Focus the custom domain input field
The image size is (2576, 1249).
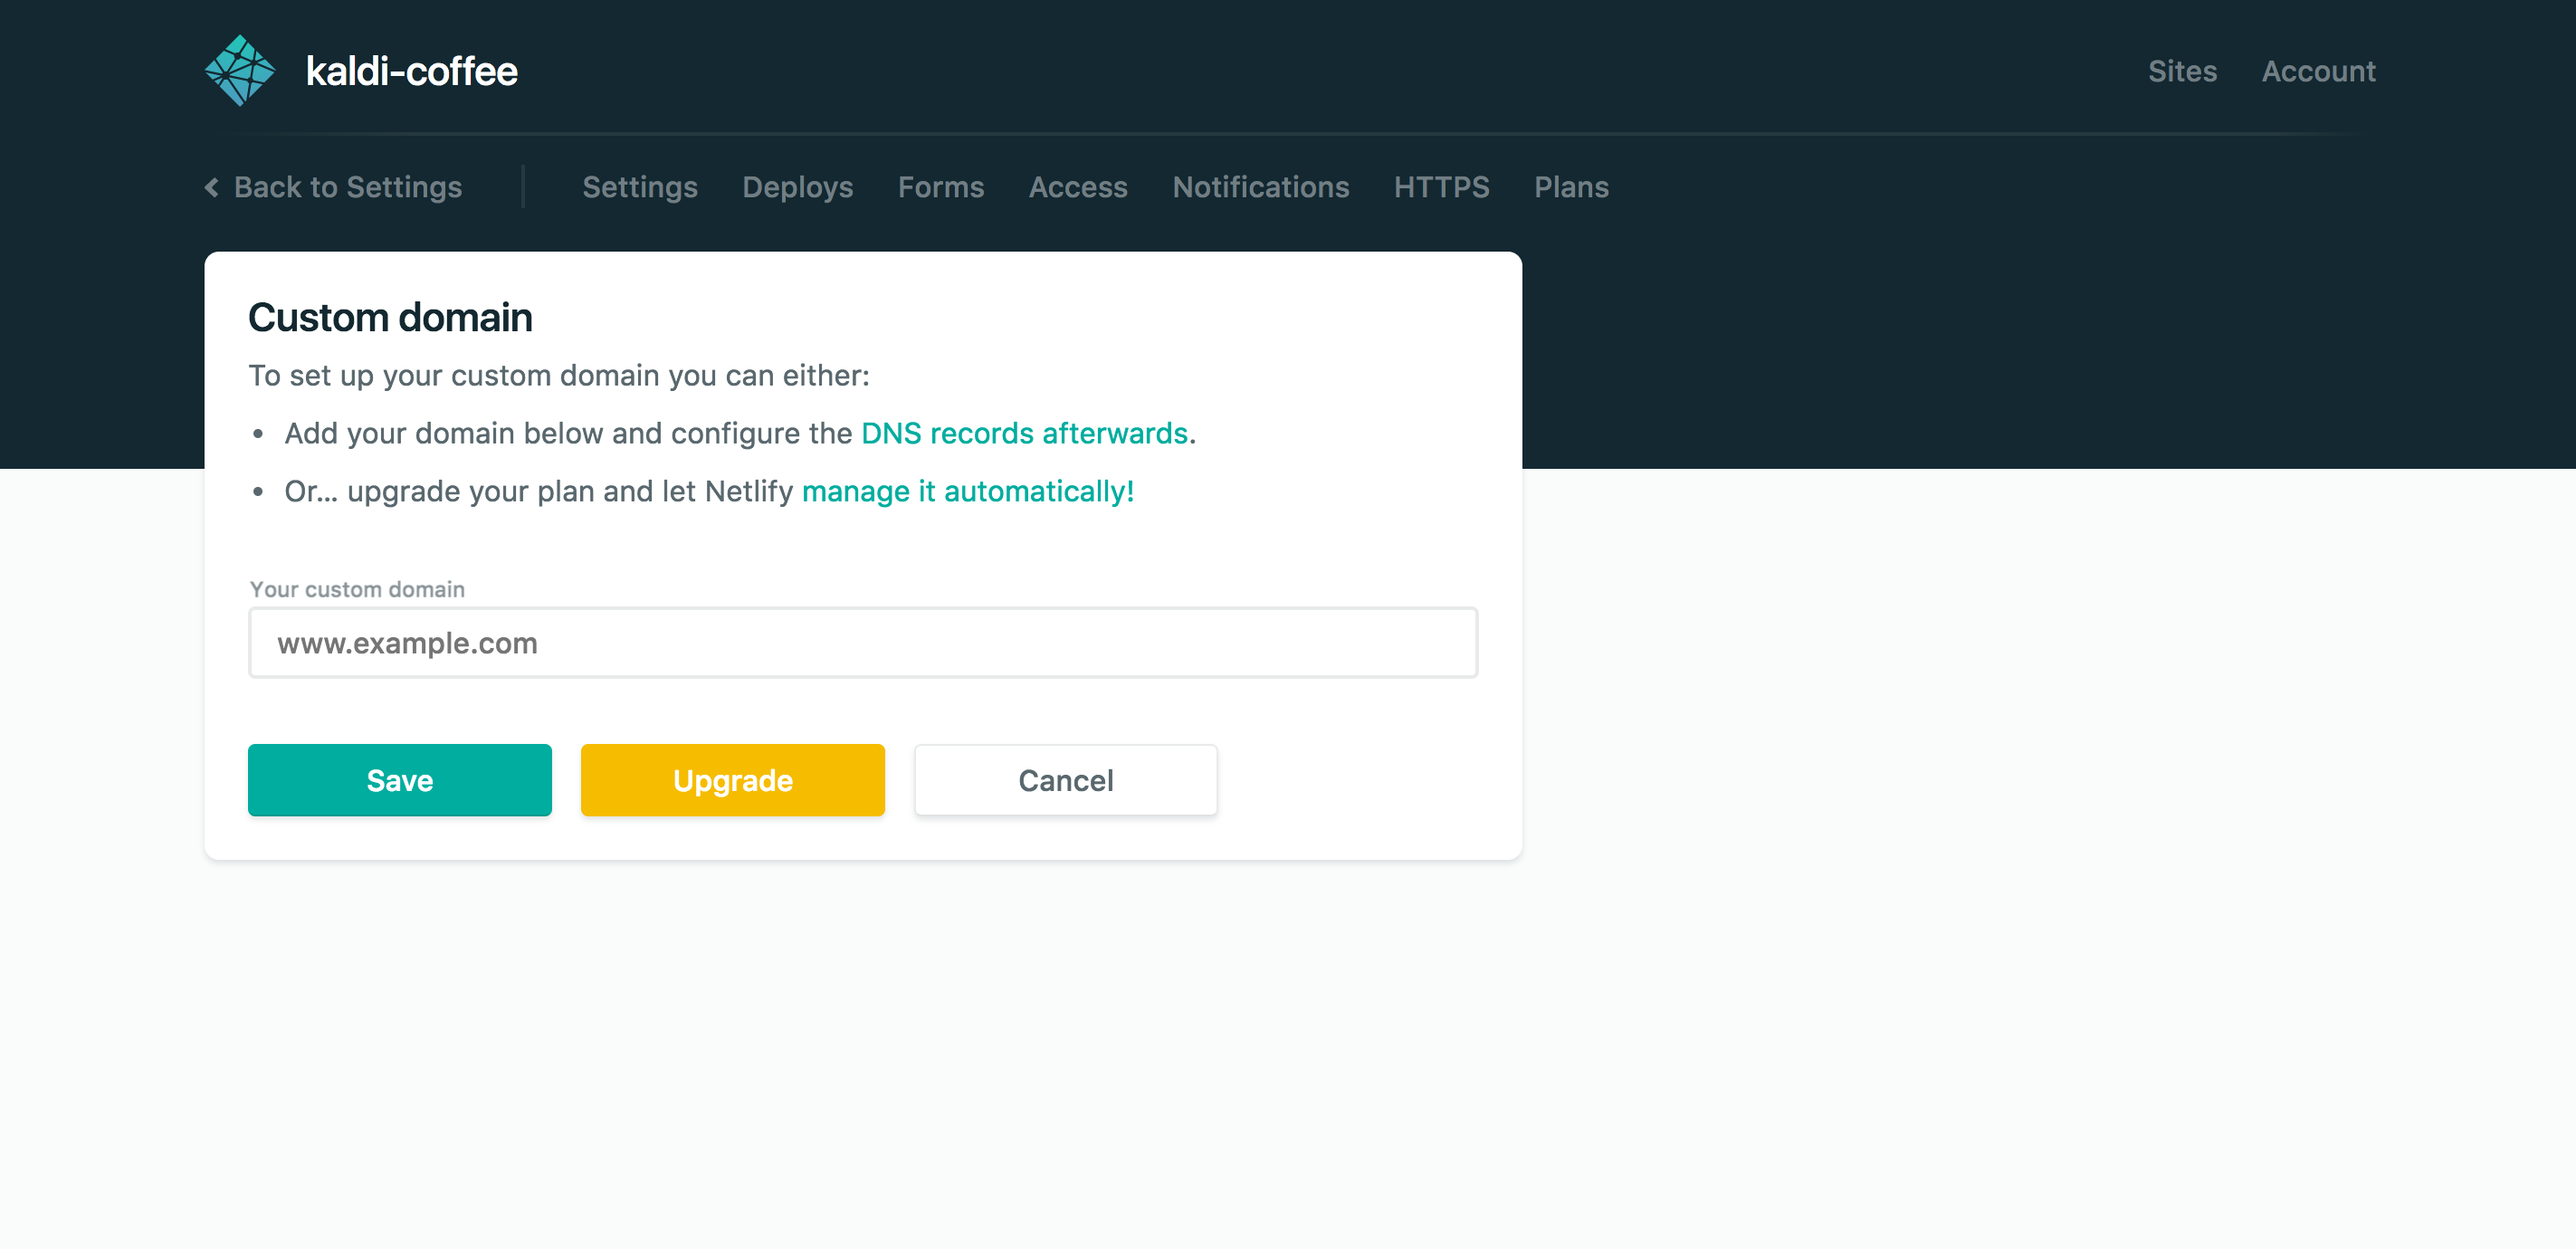click(862, 643)
